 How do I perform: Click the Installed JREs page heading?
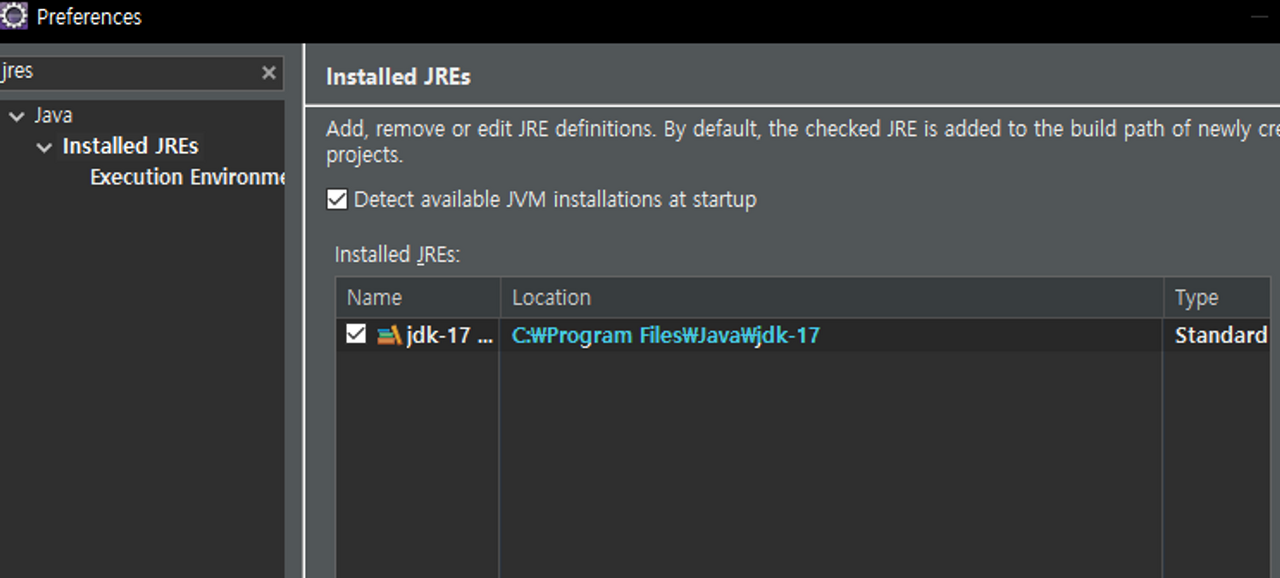click(x=398, y=77)
